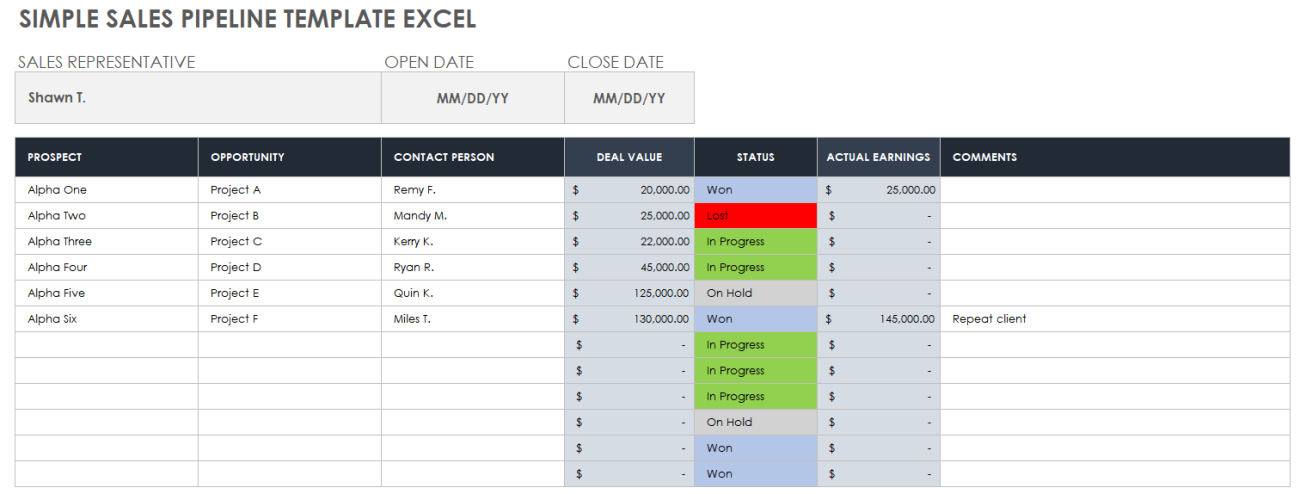Select the green In Progress cell for Alpha Three
1300x494 pixels.
click(755, 242)
